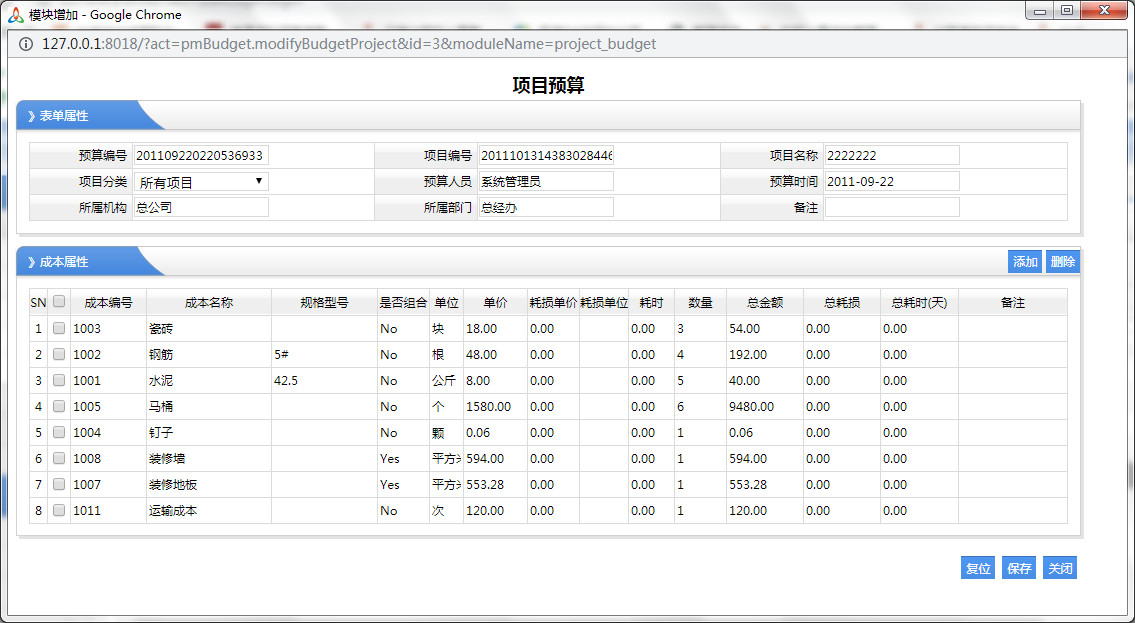The height and width of the screenshot is (623, 1135).
Task: Focus the 预算时间 date field
Action: pos(892,181)
